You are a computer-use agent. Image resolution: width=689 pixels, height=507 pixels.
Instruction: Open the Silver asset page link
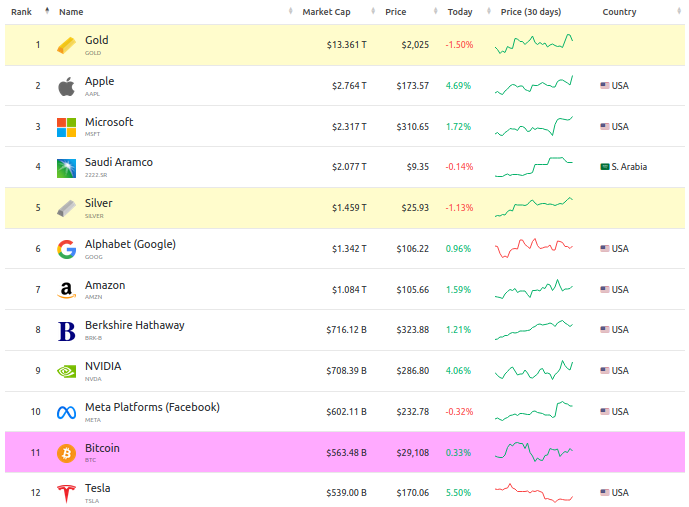pyautogui.click(x=98, y=203)
